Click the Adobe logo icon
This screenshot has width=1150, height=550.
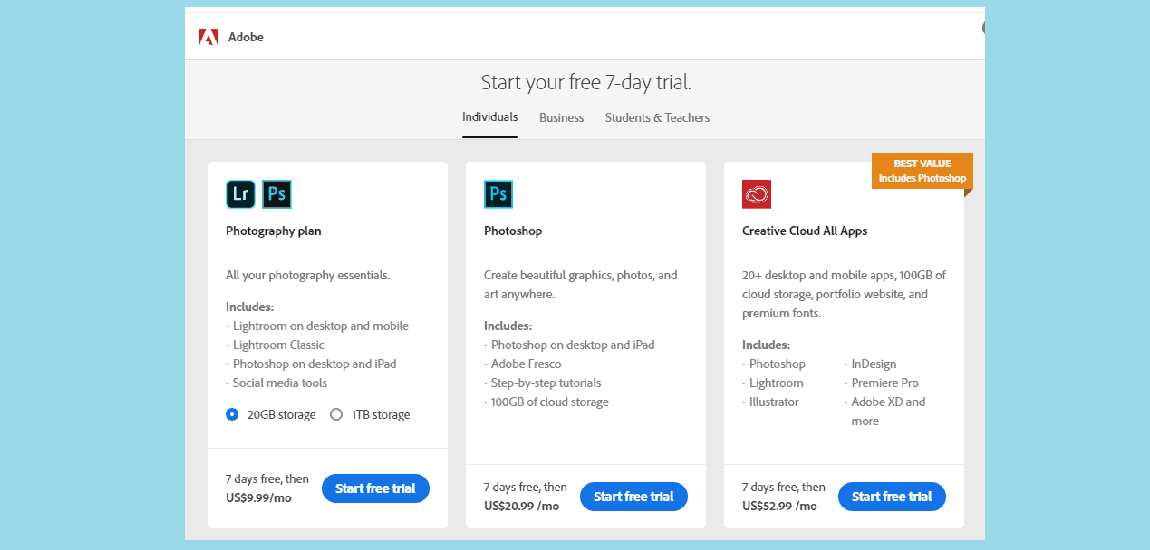coord(208,37)
